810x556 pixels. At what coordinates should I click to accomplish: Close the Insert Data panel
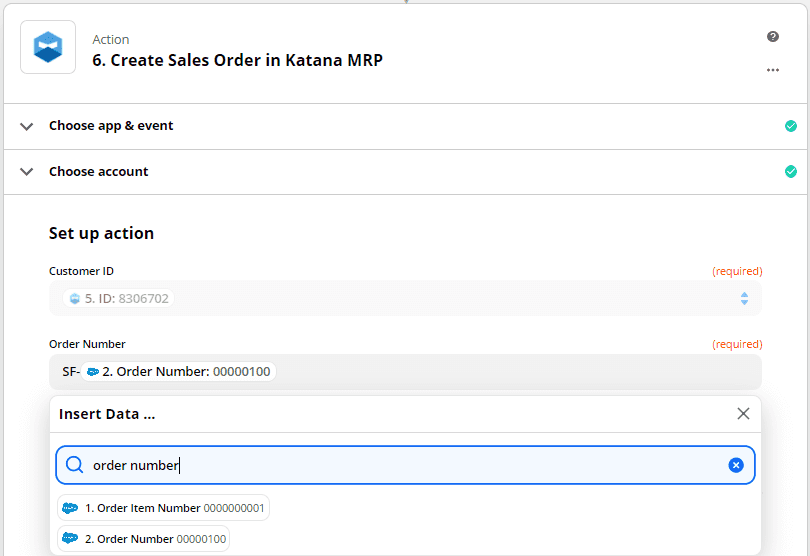[x=743, y=413]
